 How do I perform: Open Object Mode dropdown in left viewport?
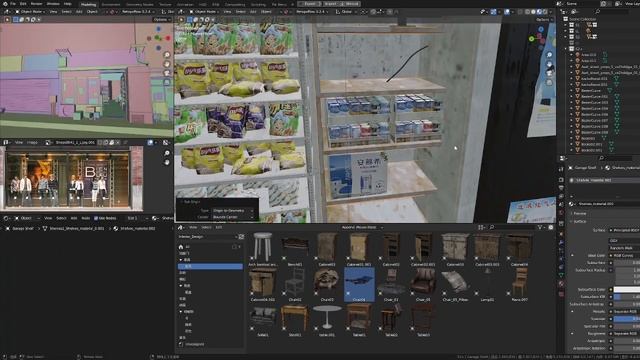point(31,12)
